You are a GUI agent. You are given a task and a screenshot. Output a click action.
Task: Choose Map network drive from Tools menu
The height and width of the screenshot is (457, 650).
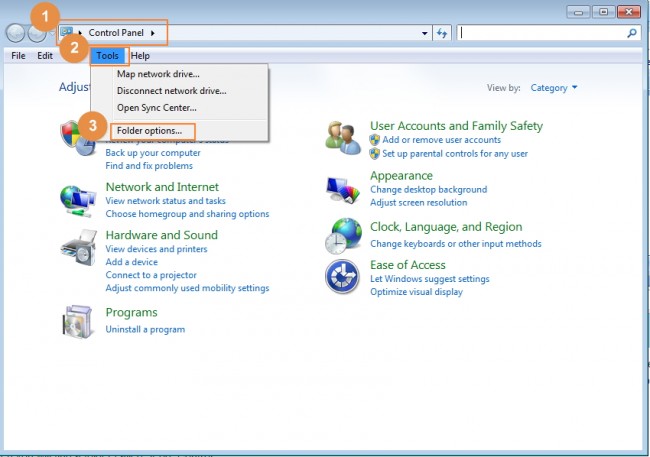point(158,74)
